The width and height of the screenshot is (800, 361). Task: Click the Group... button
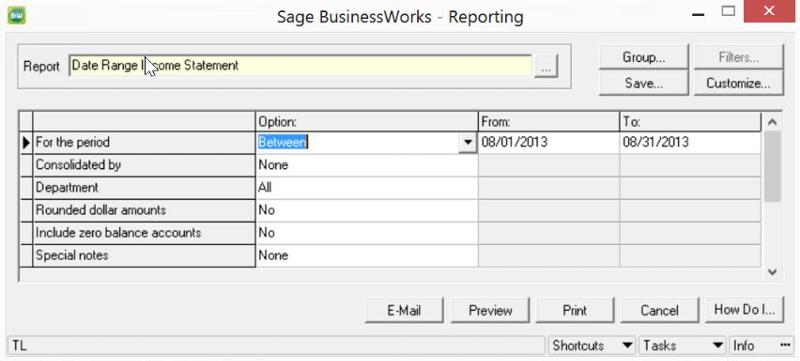[x=643, y=57]
